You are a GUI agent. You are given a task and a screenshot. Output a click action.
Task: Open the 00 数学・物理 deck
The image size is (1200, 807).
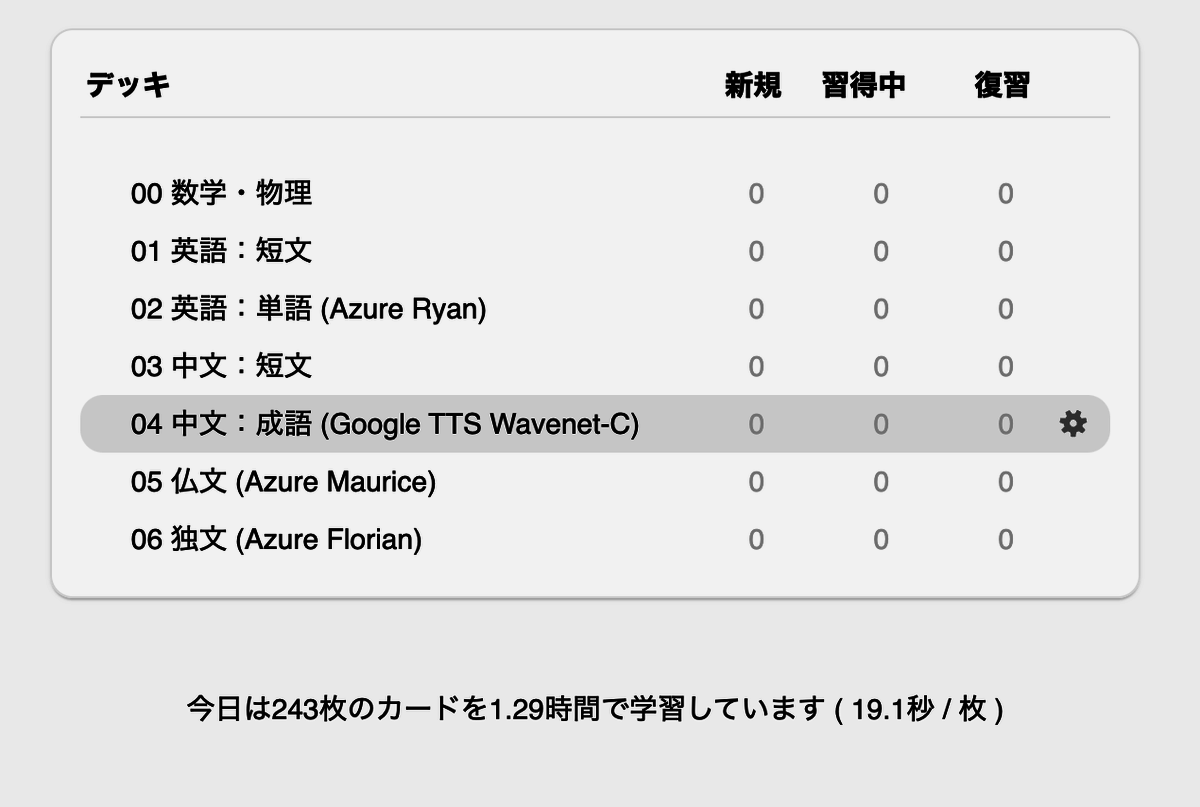221,193
